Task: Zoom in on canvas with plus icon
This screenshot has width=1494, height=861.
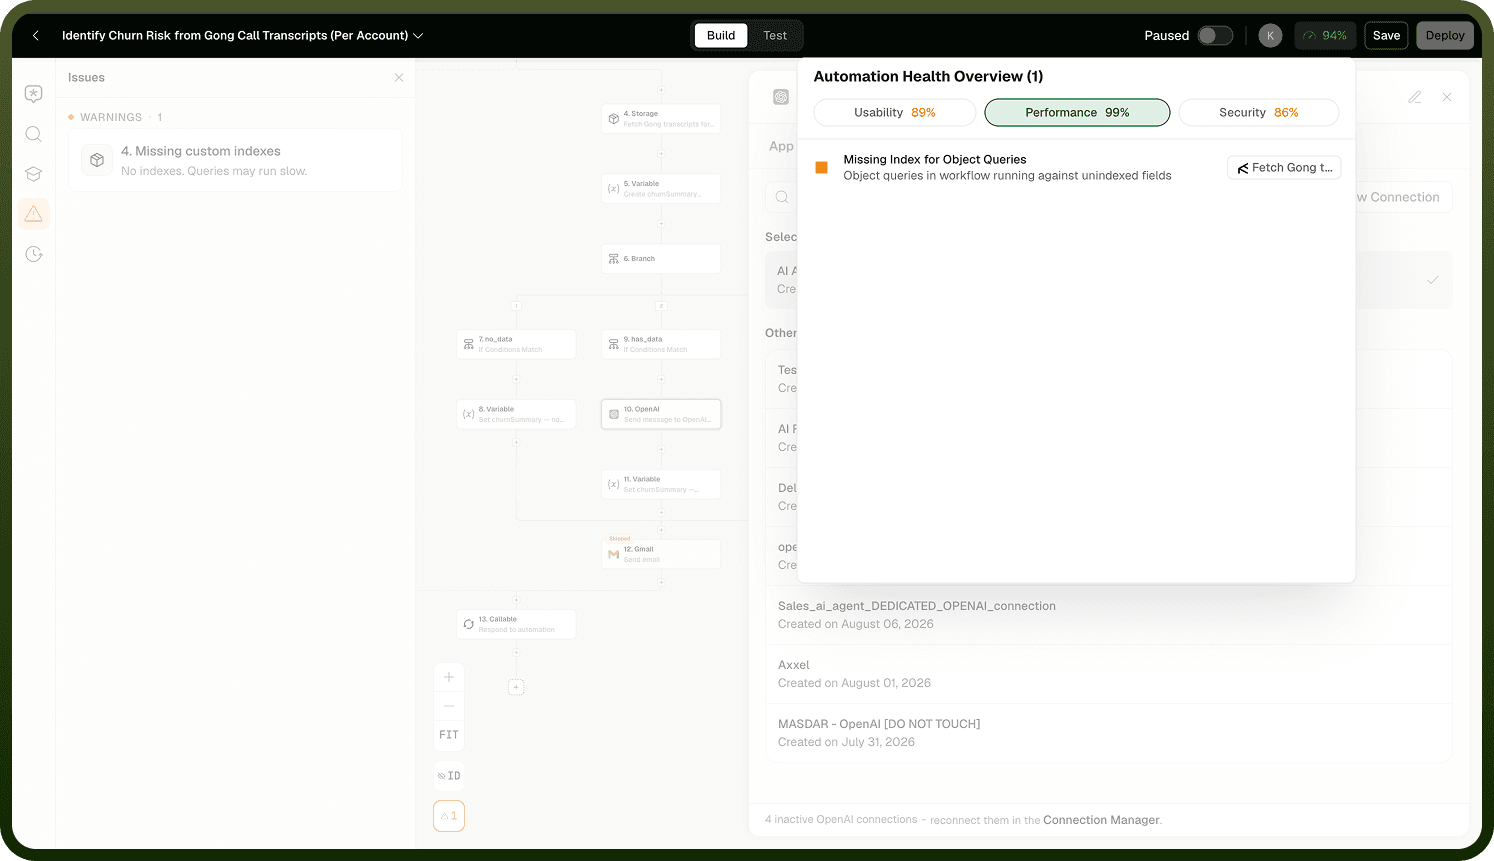Action: (449, 677)
